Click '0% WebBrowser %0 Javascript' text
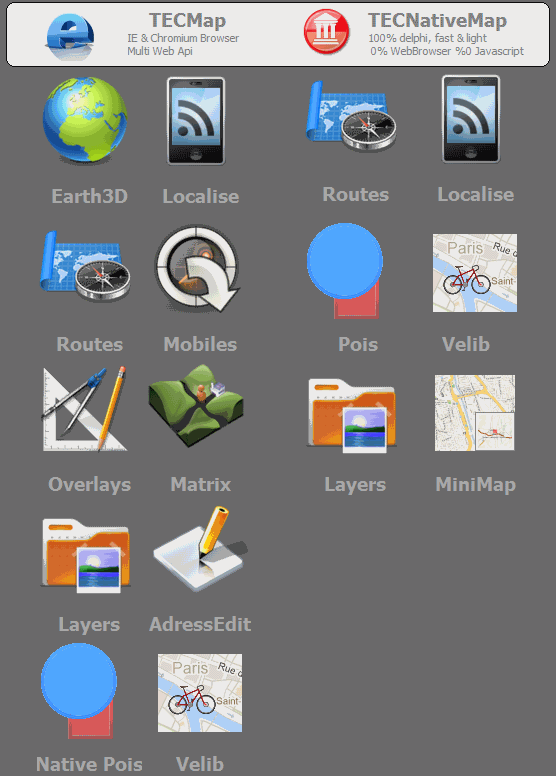The image size is (556, 776). point(447,51)
